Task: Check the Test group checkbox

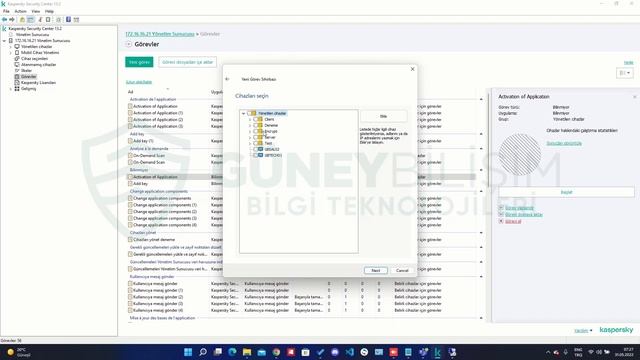Action: coord(256,143)
